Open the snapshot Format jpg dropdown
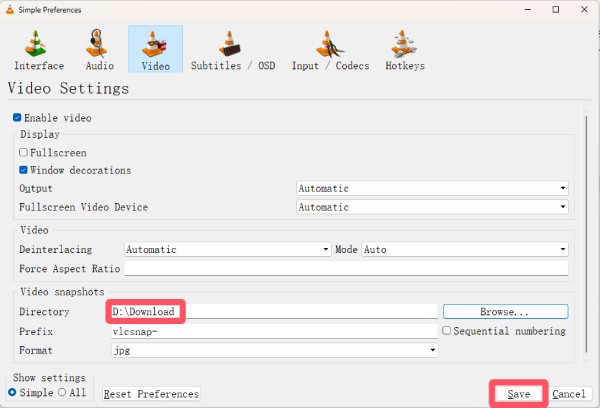 pyautogui.click(x=274, y=350)
